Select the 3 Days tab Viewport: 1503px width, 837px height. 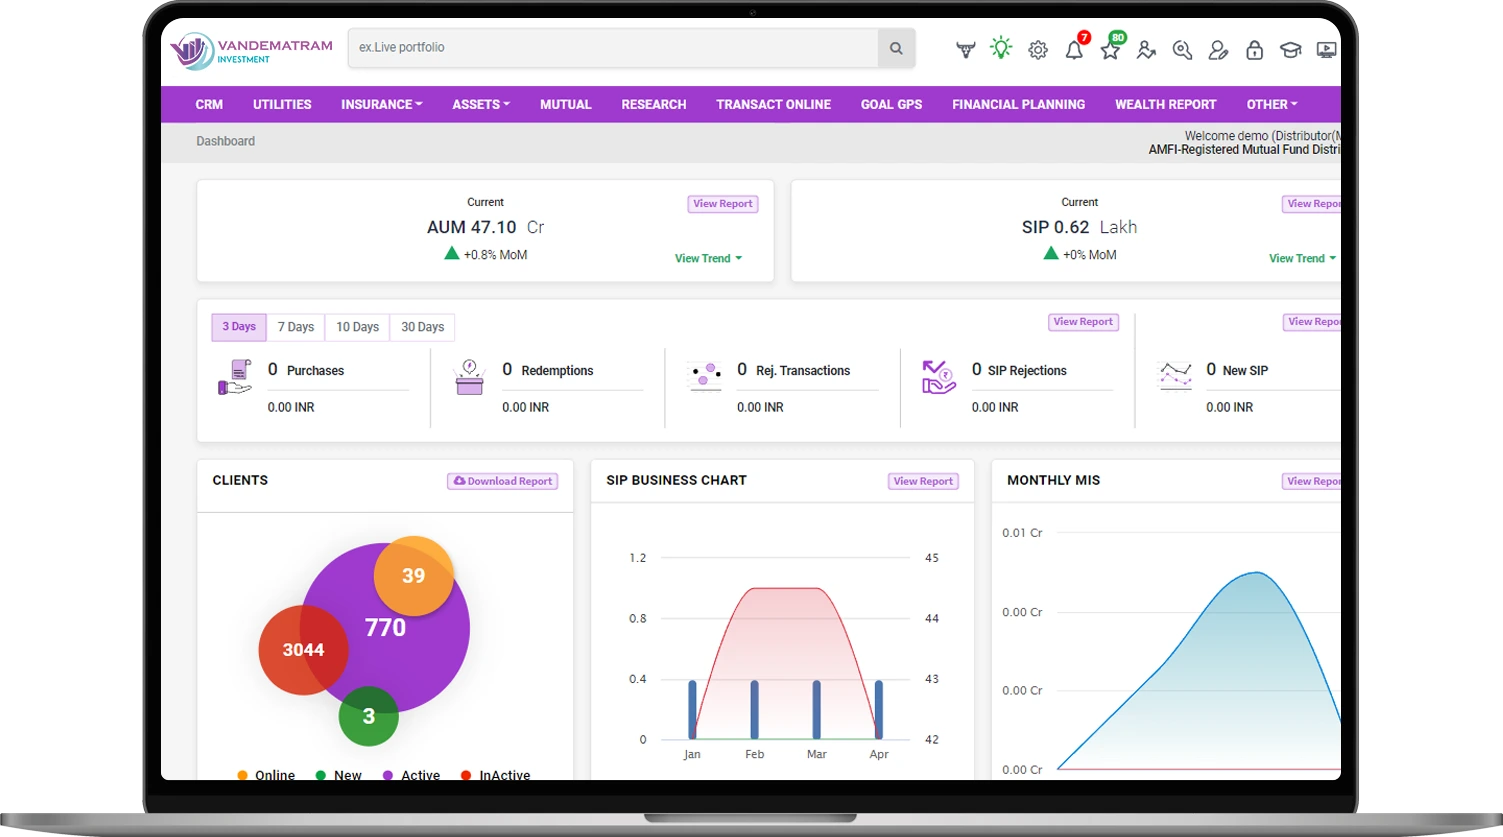239,327
